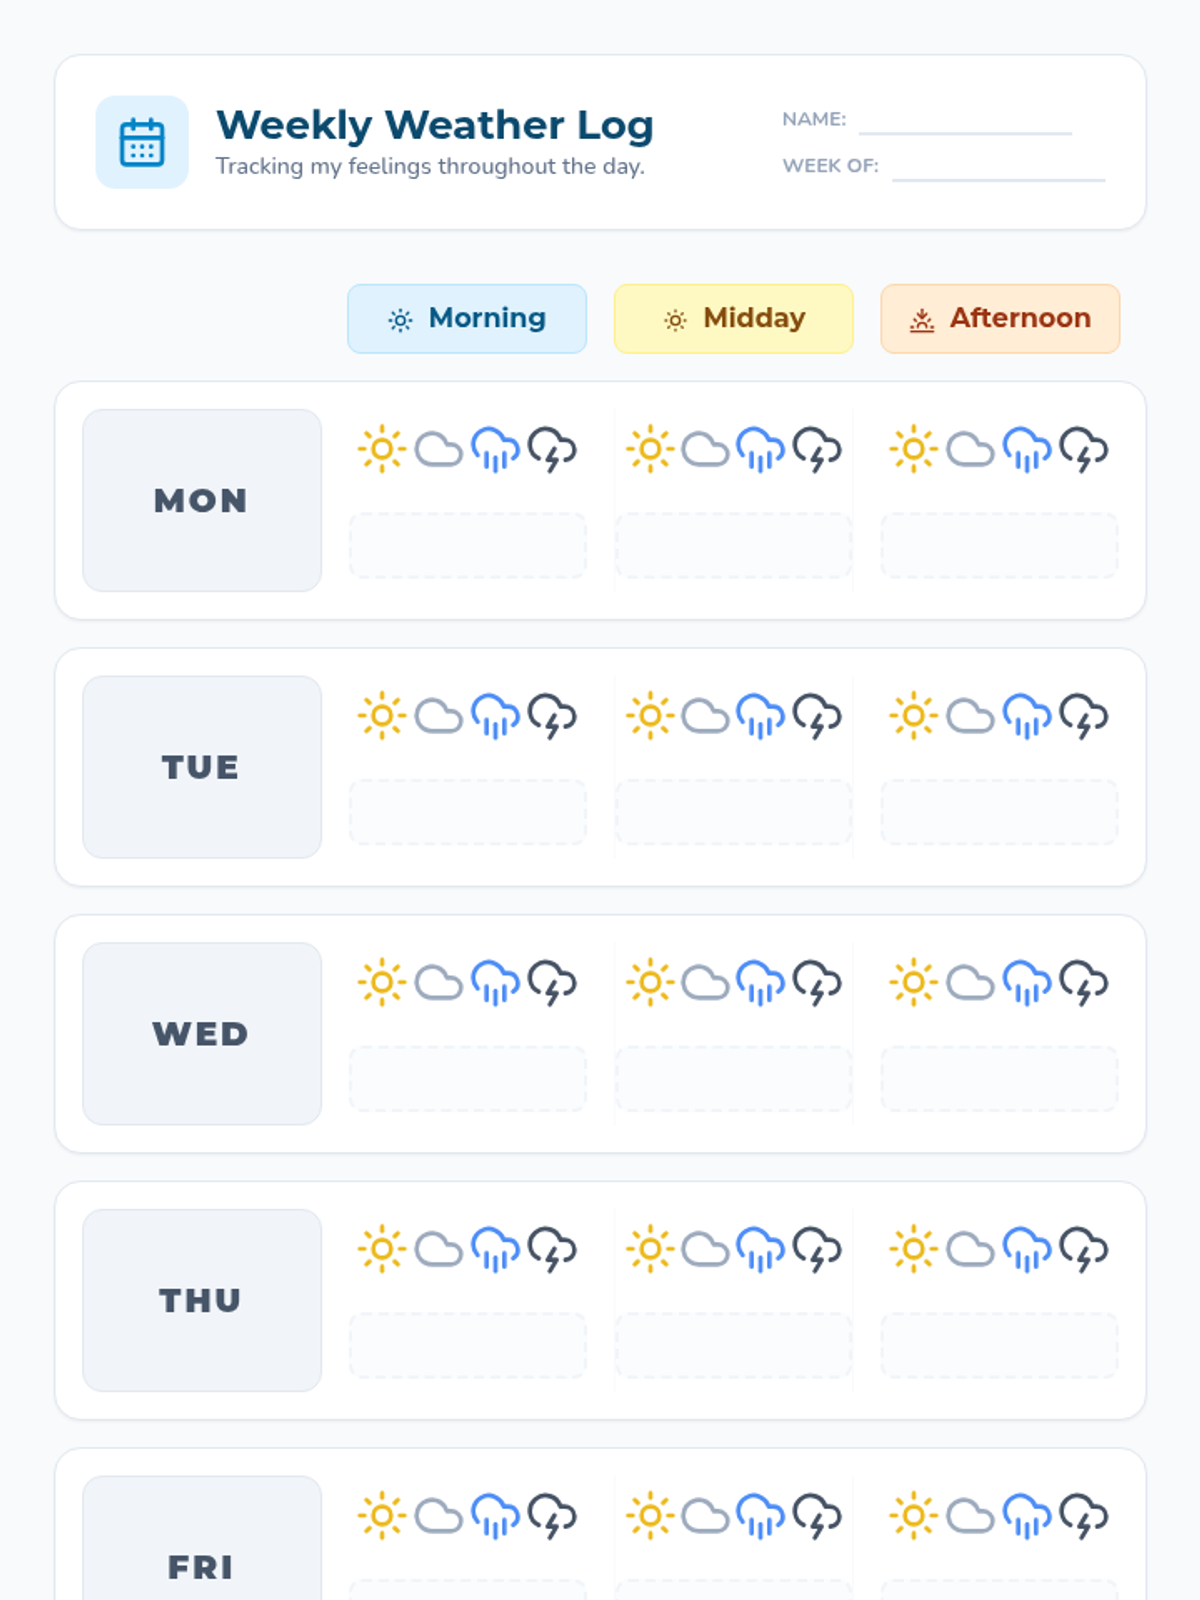Click the notes box under Thursday afternoon
The image size is (1200, 1600).
pyautogui.click(x=1000, y=1345)
